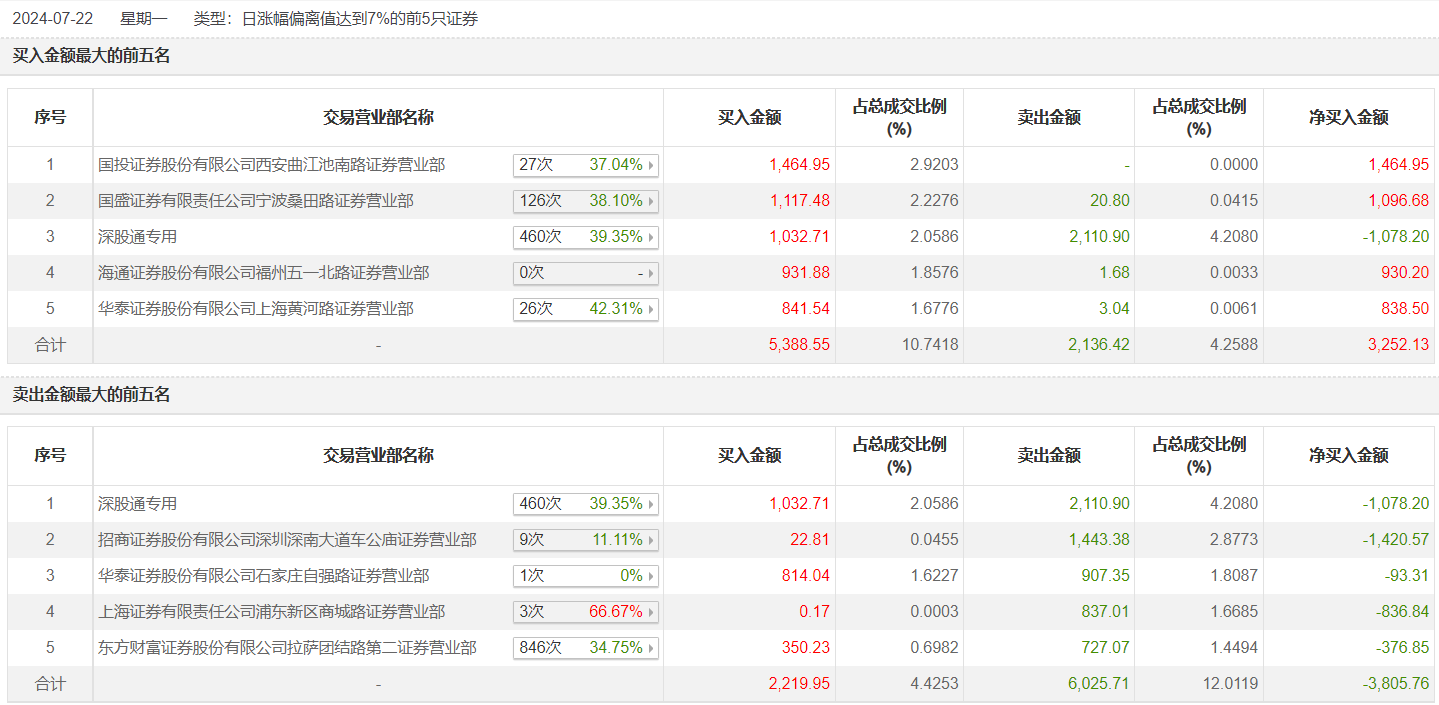Expand 460次 39.35% dropdown in the 买入金额最大的前五名 table
Image resolution: width=1439 pixels, height=705 pixels.
coord(586,237)
